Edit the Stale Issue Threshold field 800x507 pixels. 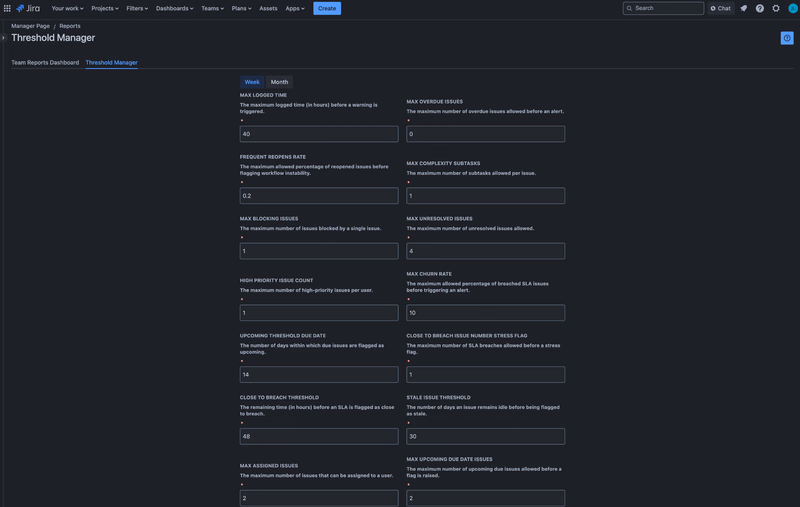click(486, 436)
